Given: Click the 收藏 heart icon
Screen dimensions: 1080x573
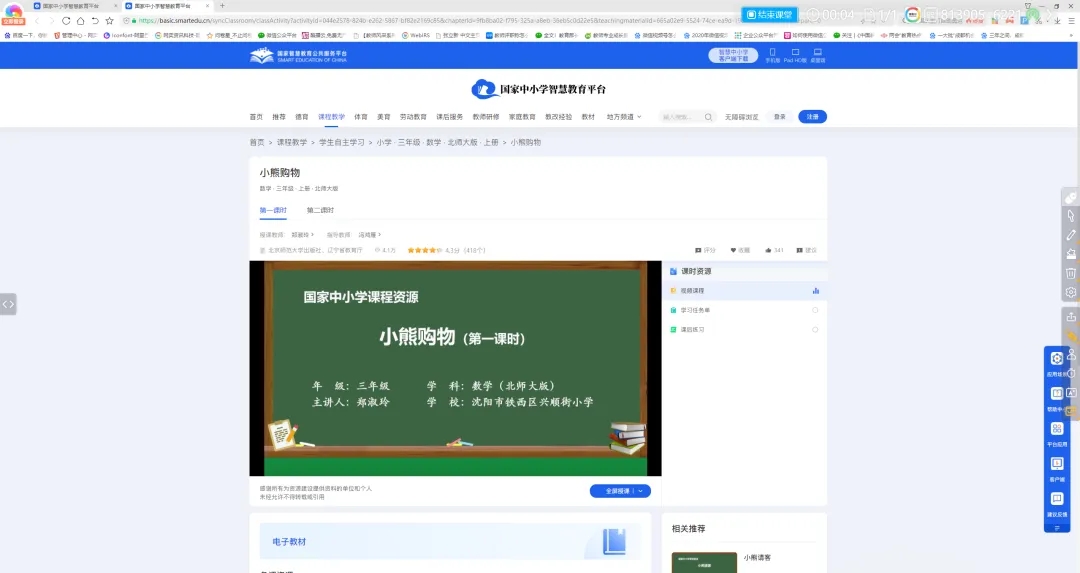Looking at the screenshot, I should (734, 250).
